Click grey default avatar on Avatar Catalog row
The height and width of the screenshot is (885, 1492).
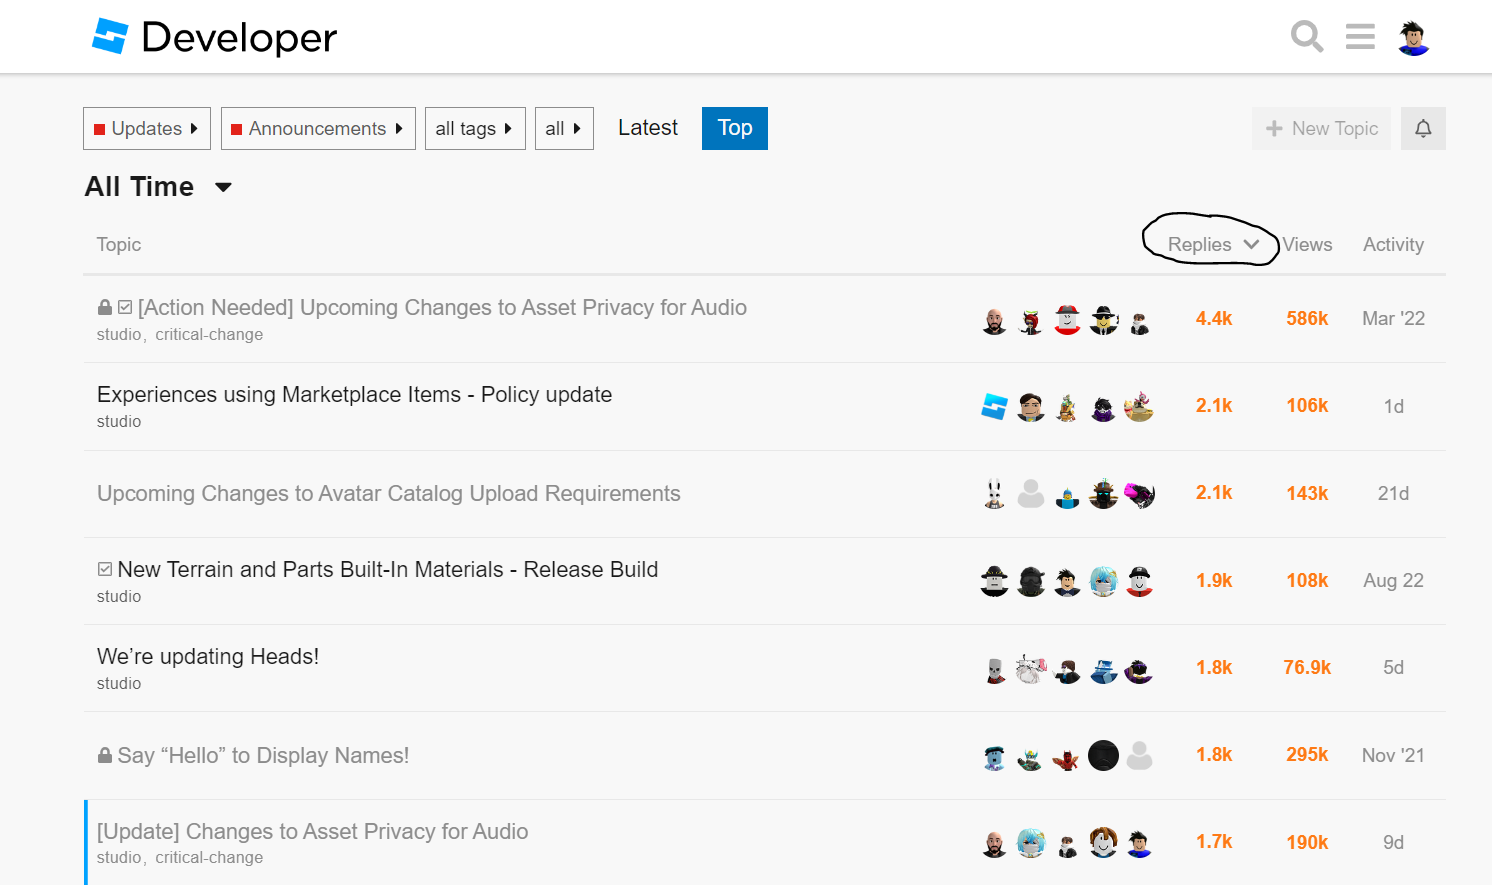[x=1031, y=494]
